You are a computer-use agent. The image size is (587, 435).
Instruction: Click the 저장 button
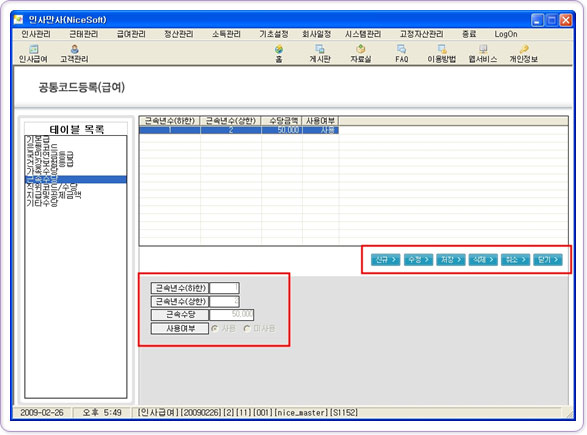click(451, 259)
